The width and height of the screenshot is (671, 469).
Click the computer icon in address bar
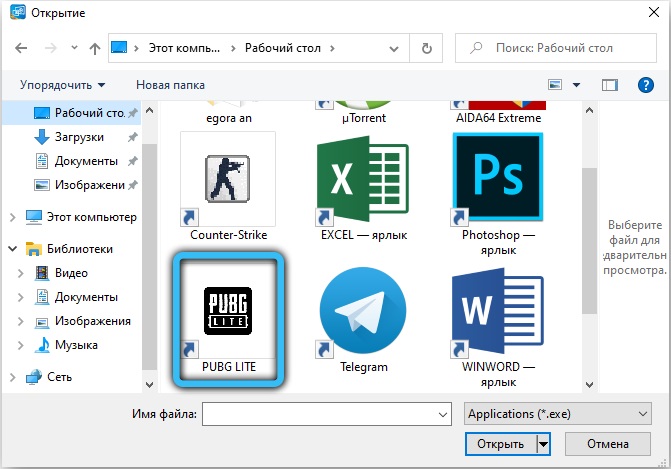pyautogui.click(x=119, y=47)
